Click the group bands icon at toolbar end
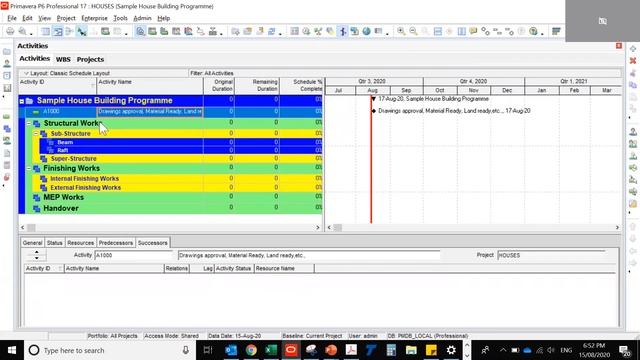Viewport: 640px width, 360px height. tap(556, 31)
